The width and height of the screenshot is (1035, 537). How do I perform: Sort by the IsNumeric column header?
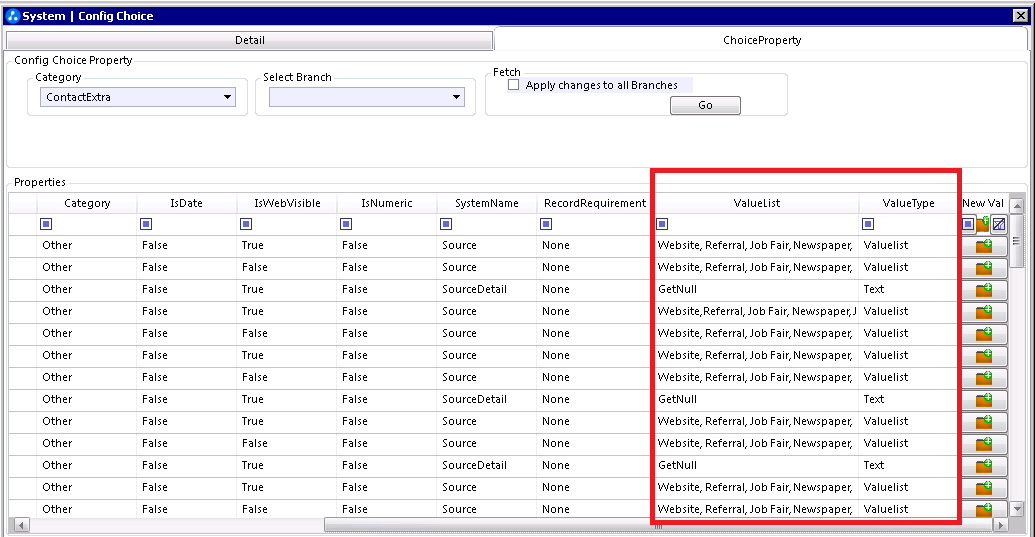pos(387,203)
